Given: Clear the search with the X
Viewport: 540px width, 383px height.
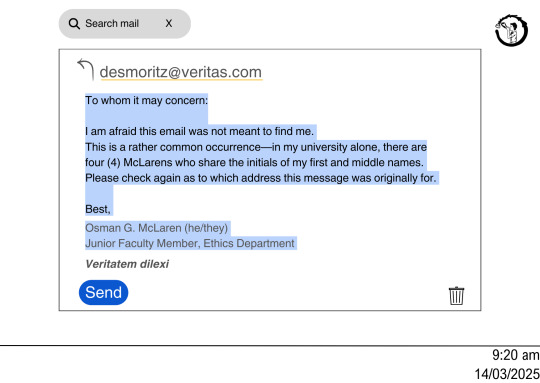Looking at the screenshot, I should (x=168, y=23).
